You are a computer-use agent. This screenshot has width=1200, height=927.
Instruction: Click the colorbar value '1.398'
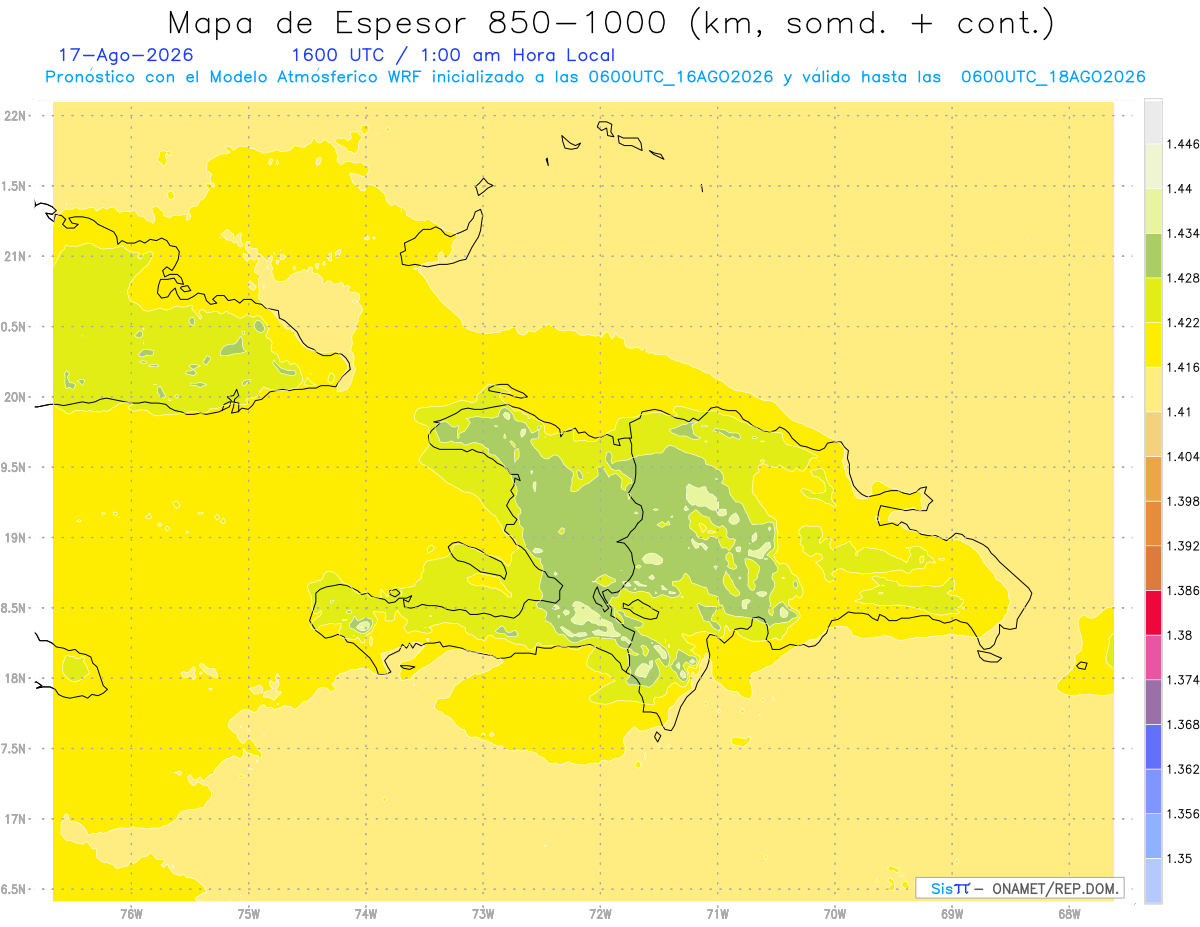coord(1183,501)
